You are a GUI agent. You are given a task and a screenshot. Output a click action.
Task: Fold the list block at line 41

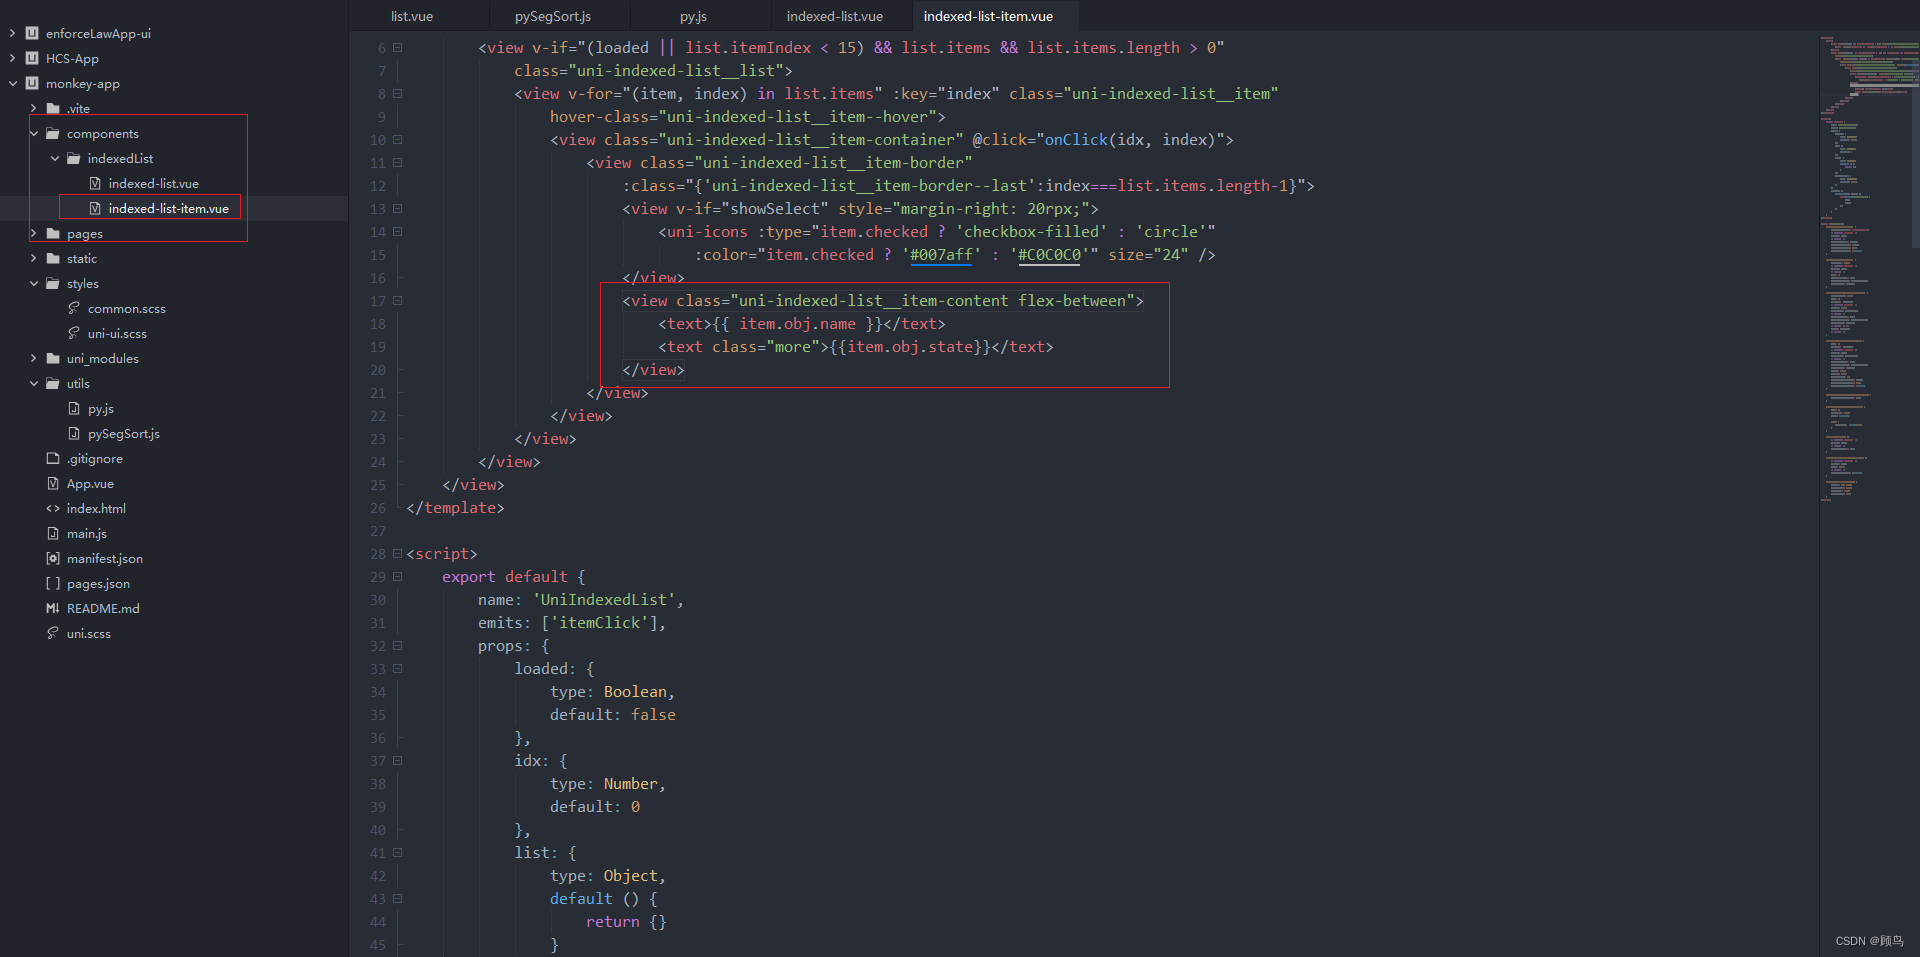click(x=398, y=852)
